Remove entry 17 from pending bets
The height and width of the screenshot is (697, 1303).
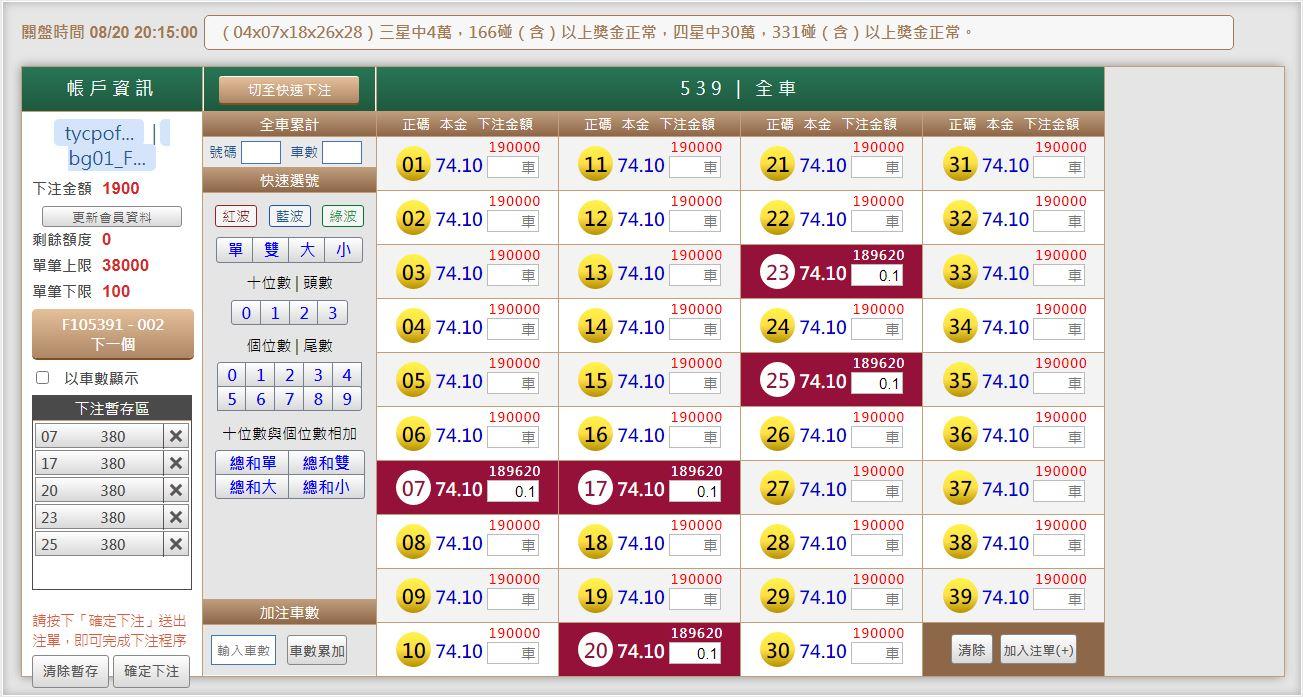(176, 463)
